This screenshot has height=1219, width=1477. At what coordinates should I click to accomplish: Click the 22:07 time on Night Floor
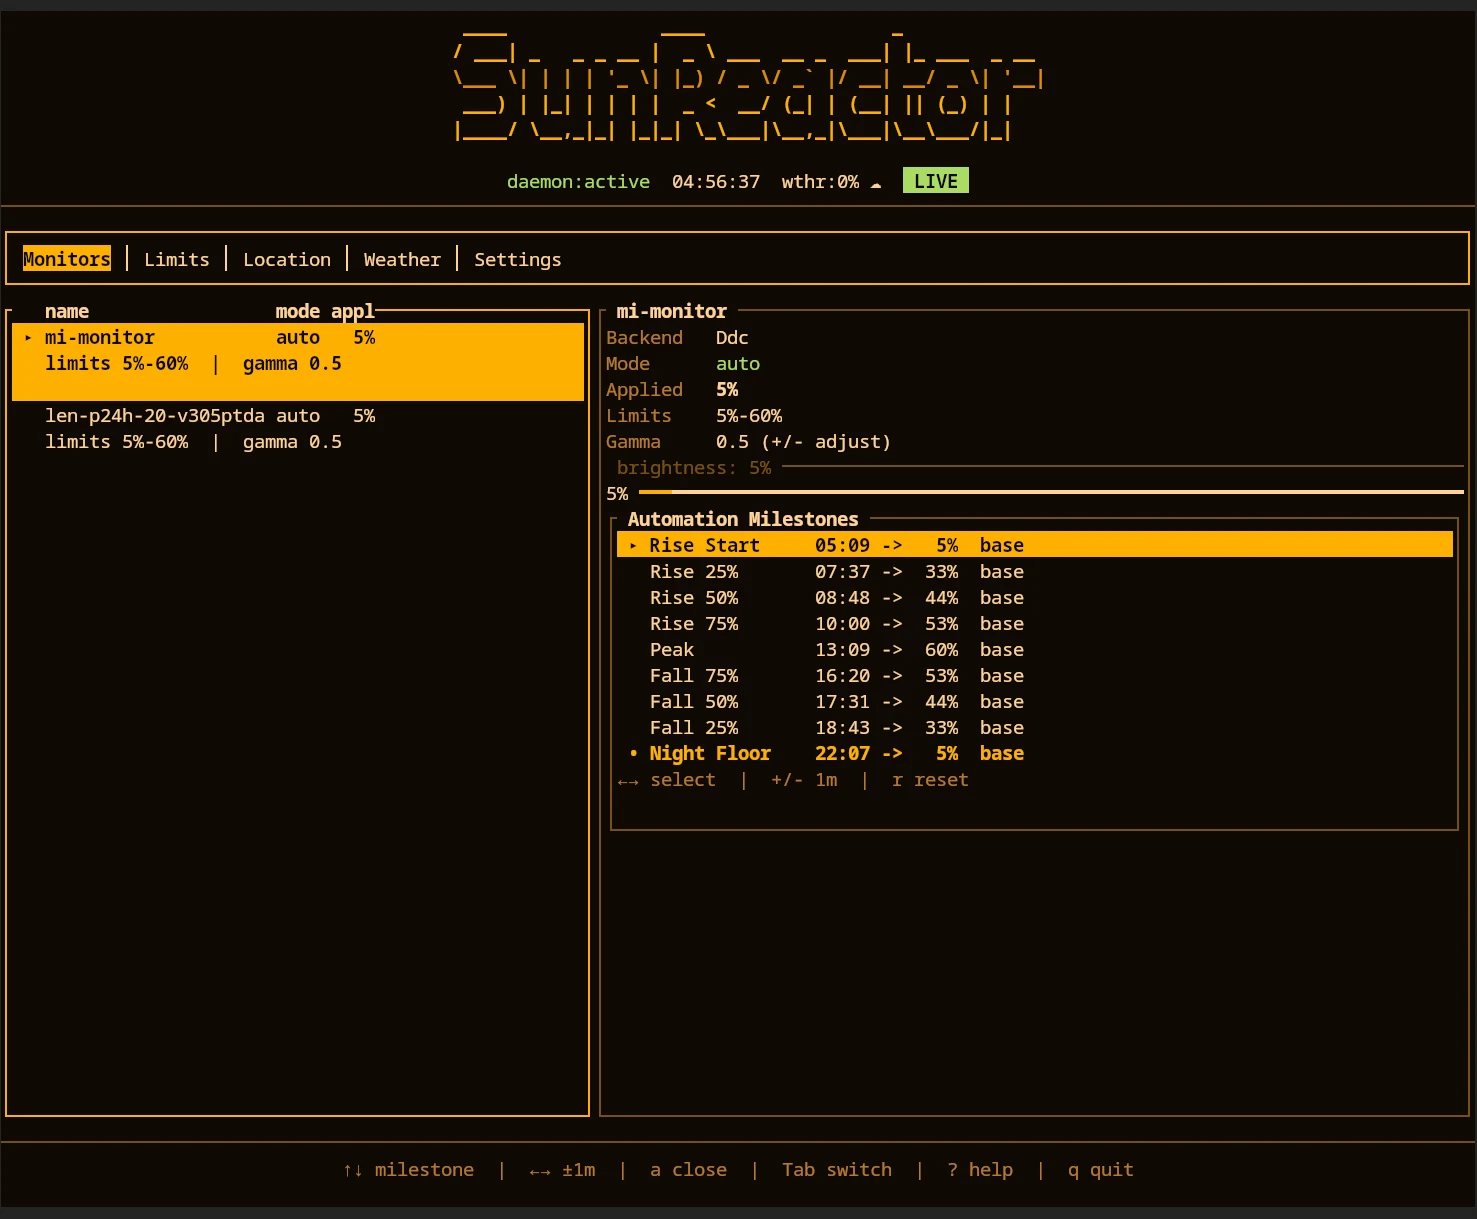click(x=842, y=753)
